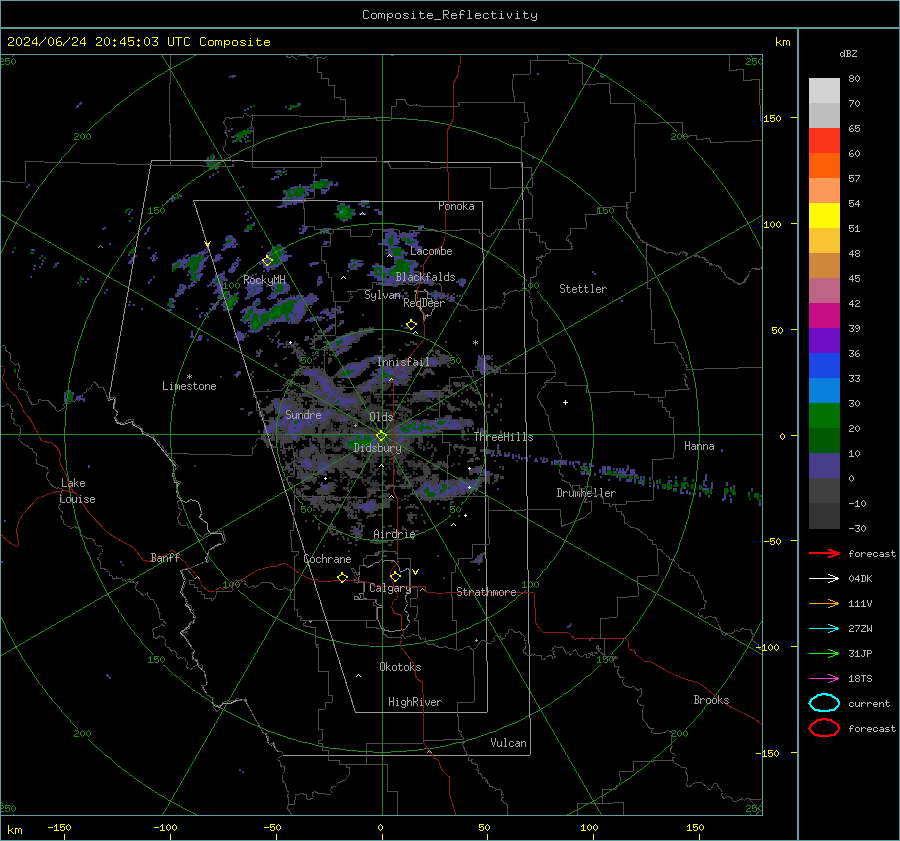The height and width of the screenshot is (841, 900).
Task: Click the Blackfalds town label
Action: pos(425,277)
